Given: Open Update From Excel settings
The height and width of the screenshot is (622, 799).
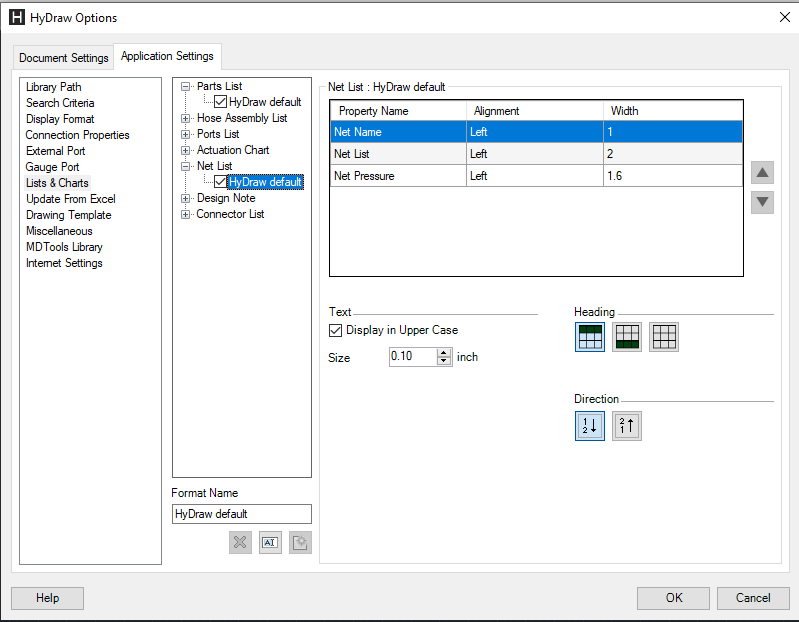Looking at the screenshot, I should click(71, 199).
